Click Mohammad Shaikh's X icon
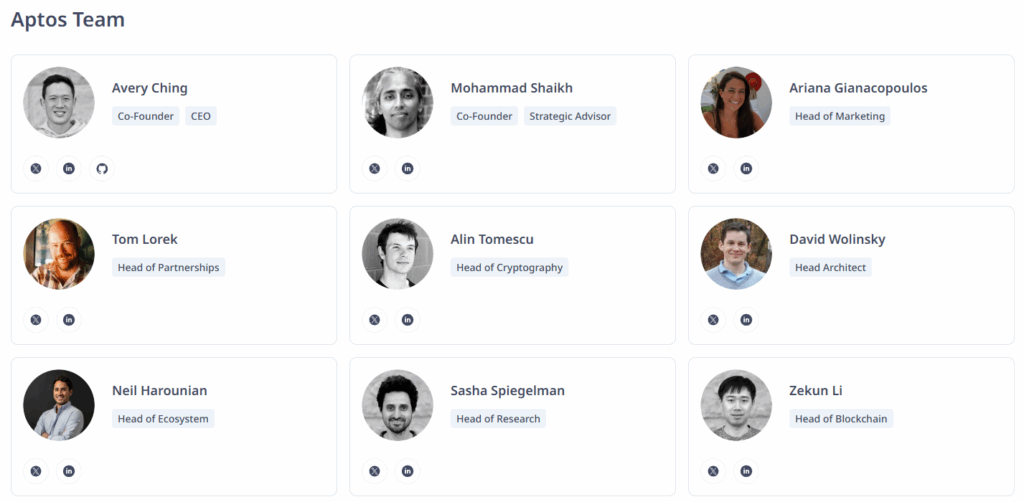This screenshot has height=502, width=1024. [x=375, y=168]
